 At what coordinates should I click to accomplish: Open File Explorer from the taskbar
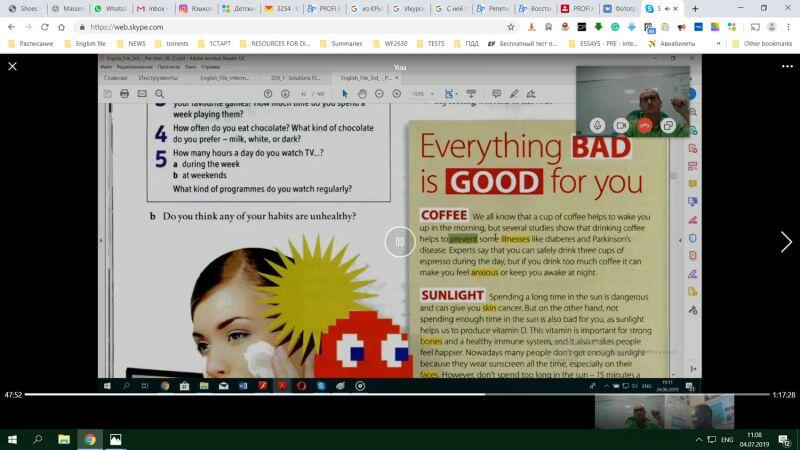63,439
